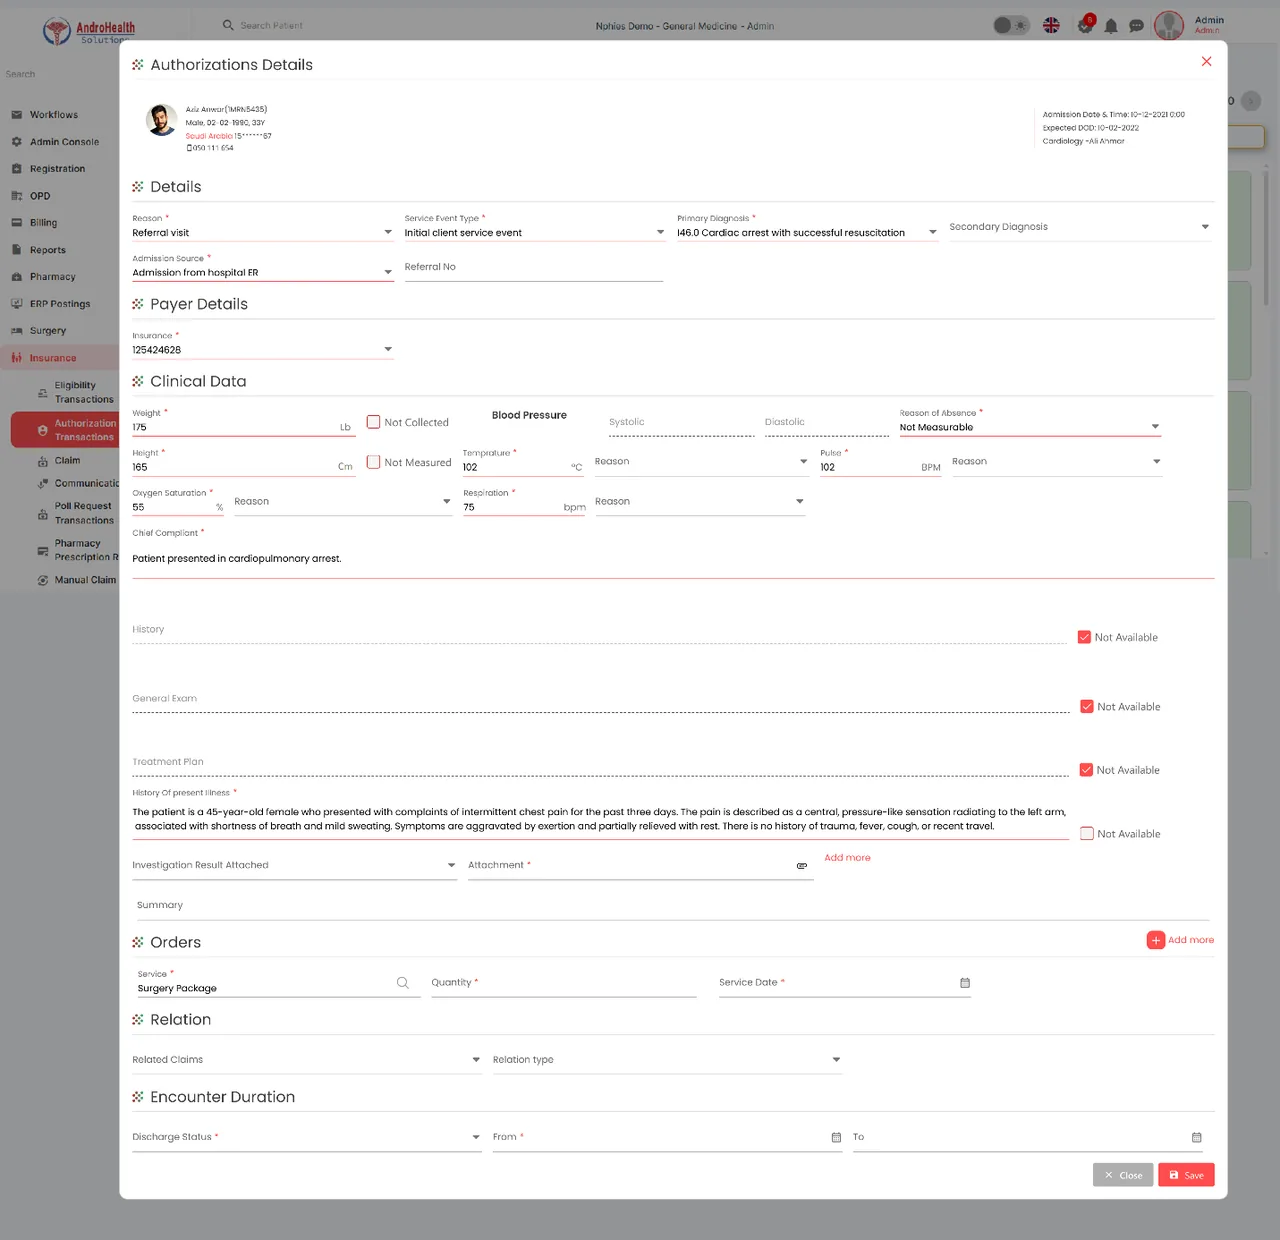This screenshot has height=1240, width=1280.
Task: Click the Add more link beside Attachment
Action: 847,858
